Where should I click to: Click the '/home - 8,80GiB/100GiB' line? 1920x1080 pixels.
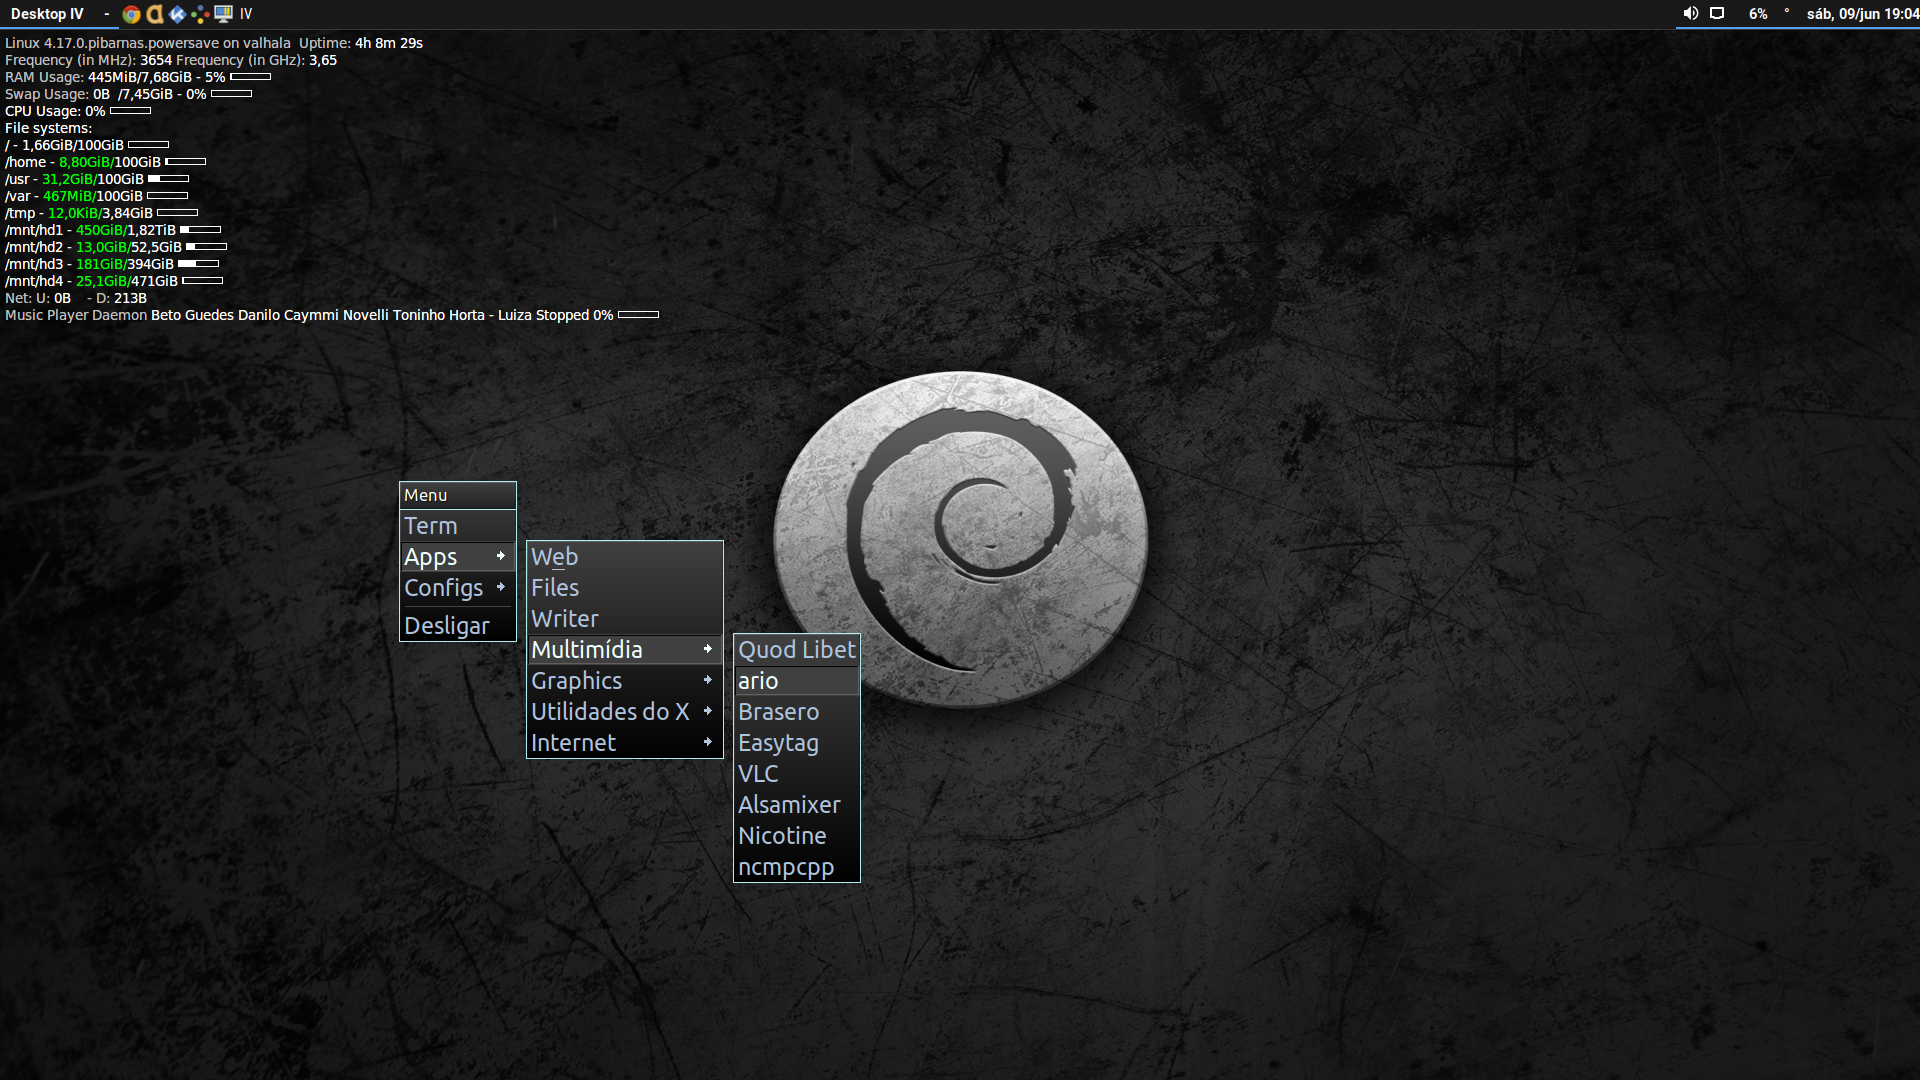(105, 162)
